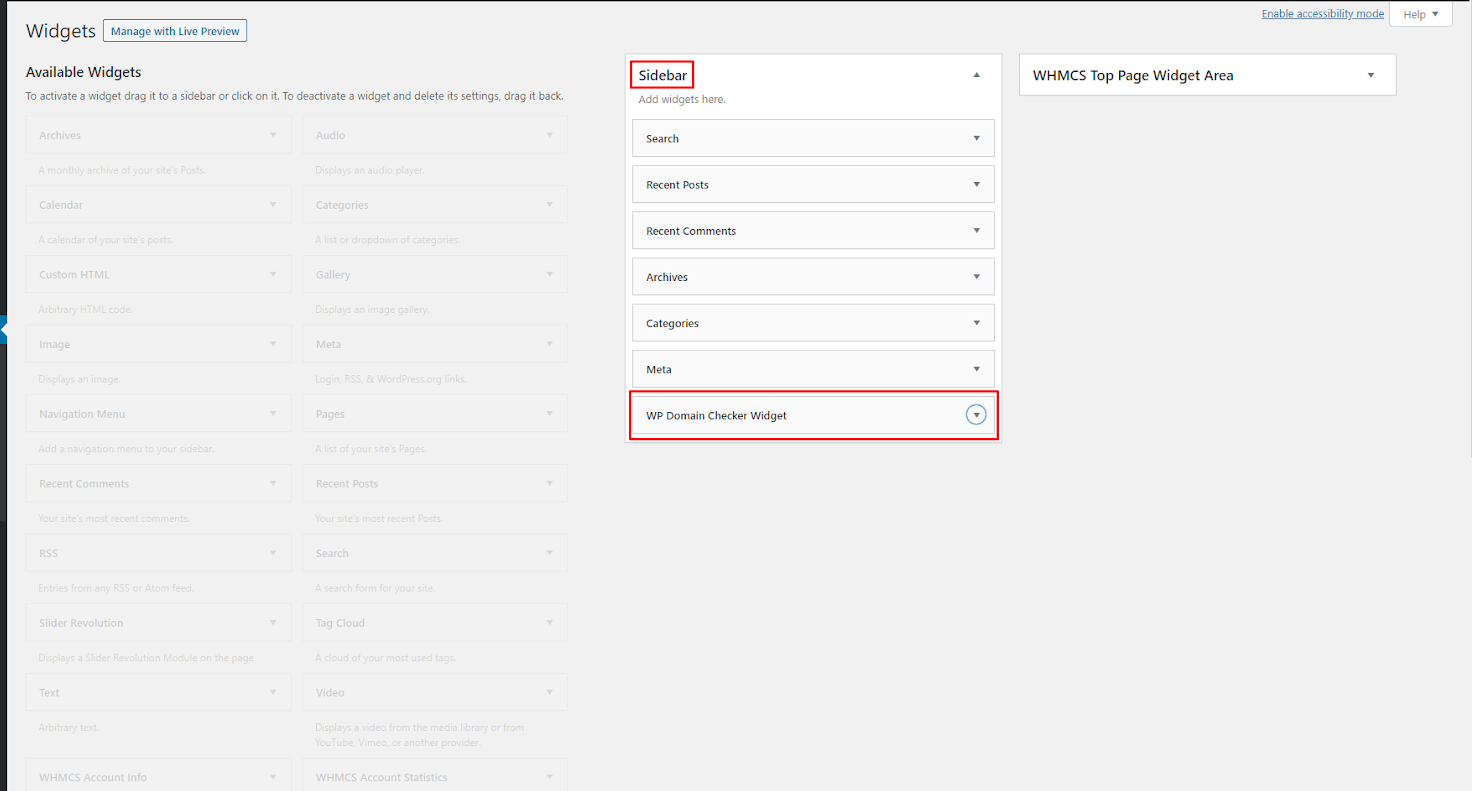Select available Text widget
Image resolution: width=1472 pixels, height=791 pixels.
point(158,692)
